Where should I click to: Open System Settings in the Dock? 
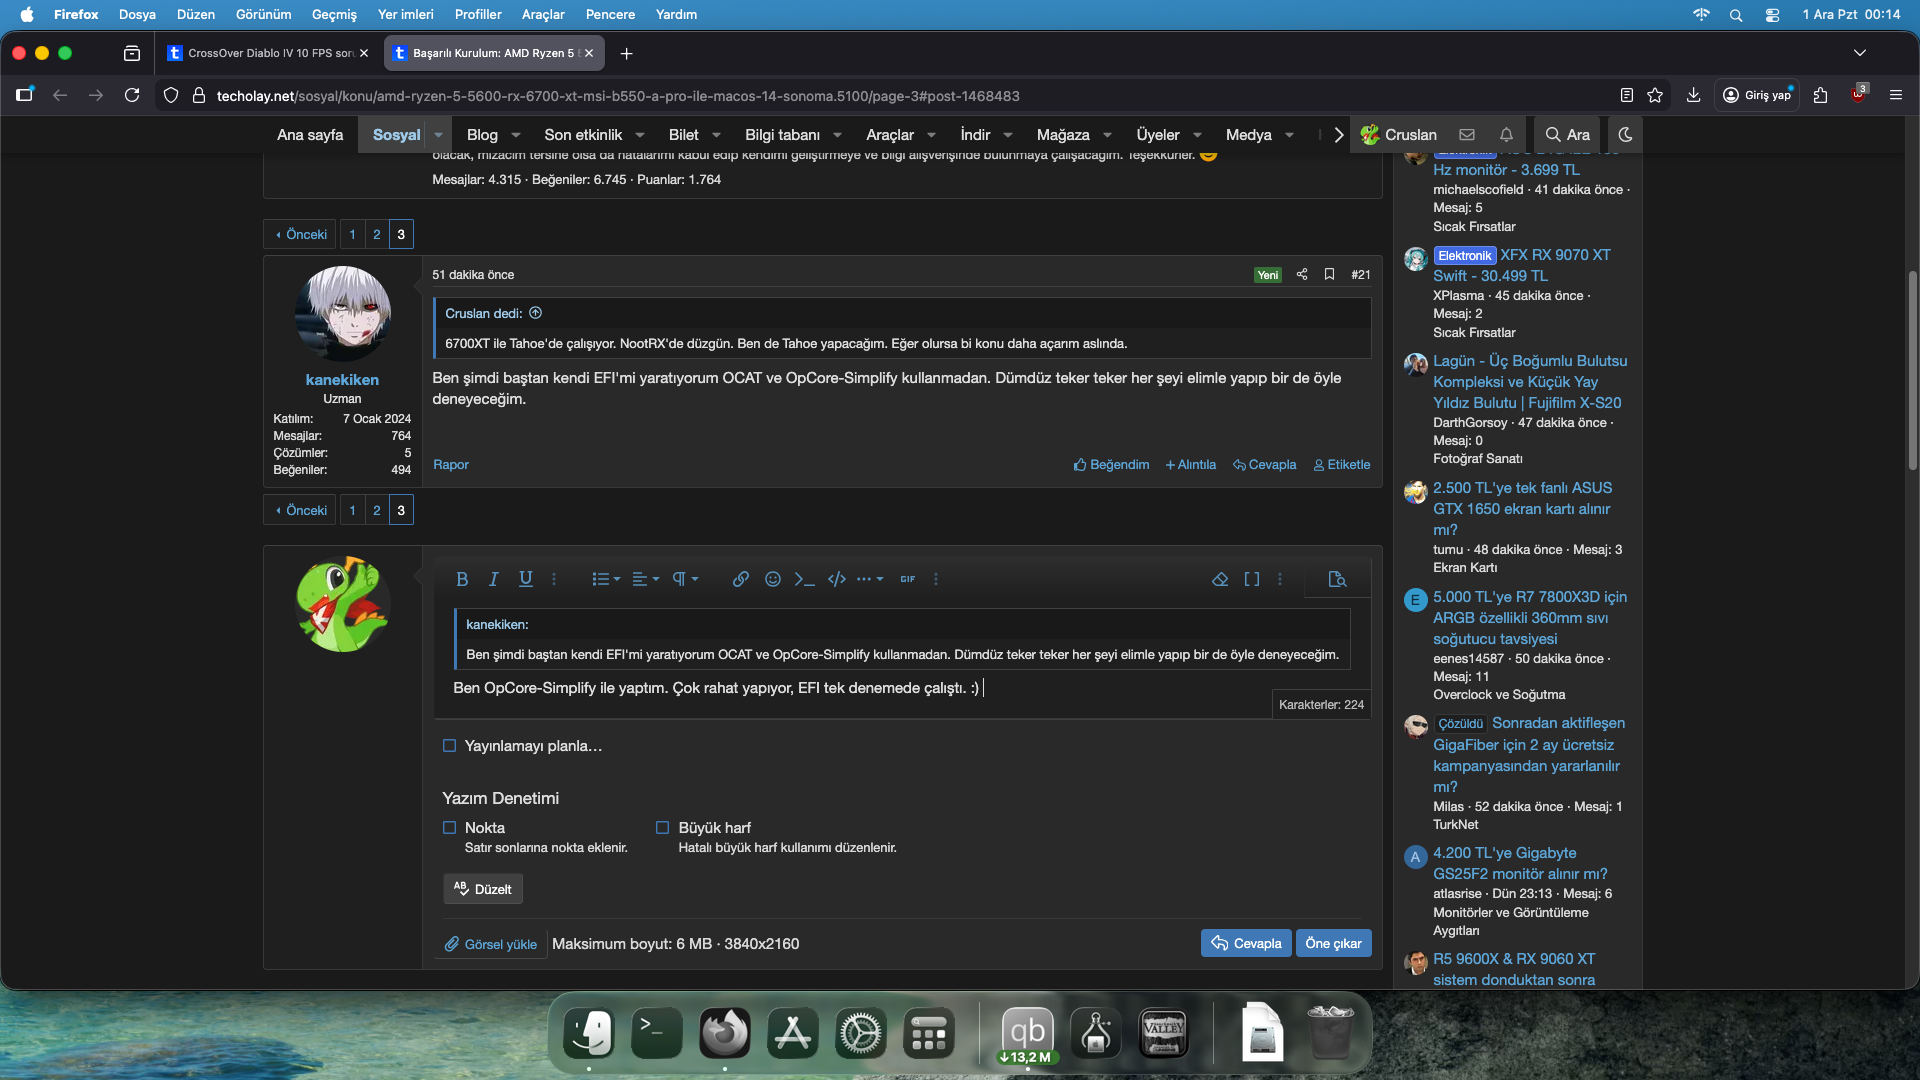pos(860,1033)
